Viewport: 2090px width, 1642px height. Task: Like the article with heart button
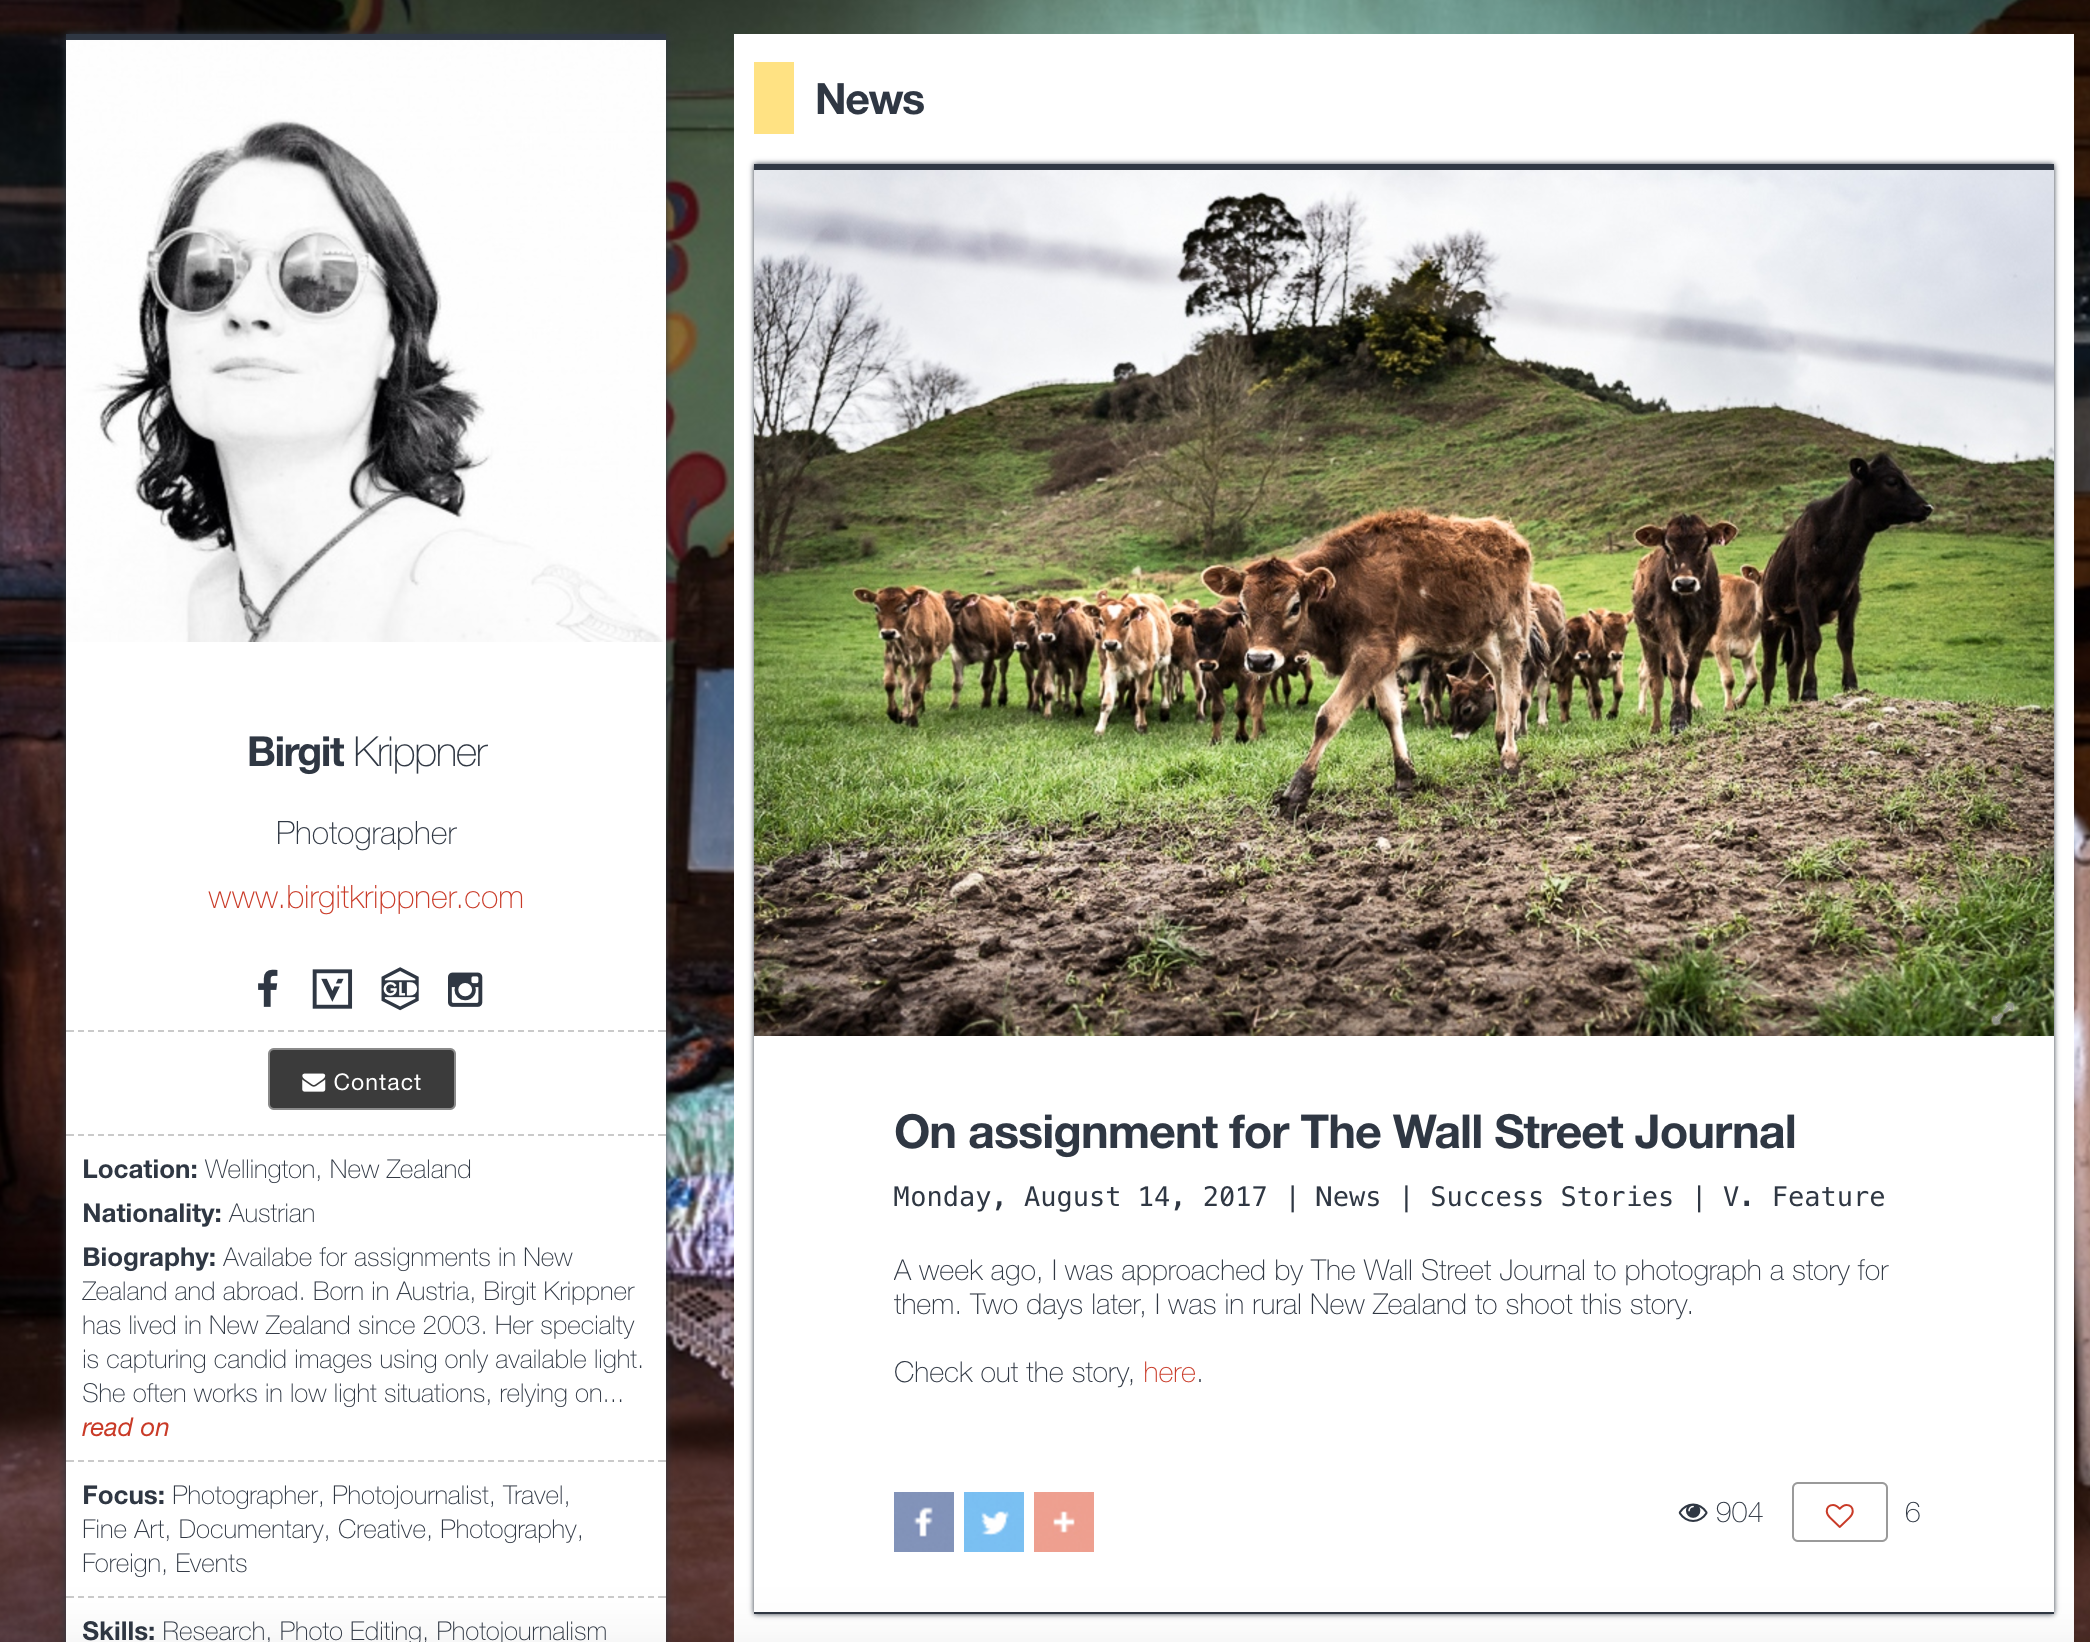coord(1839,1512)
